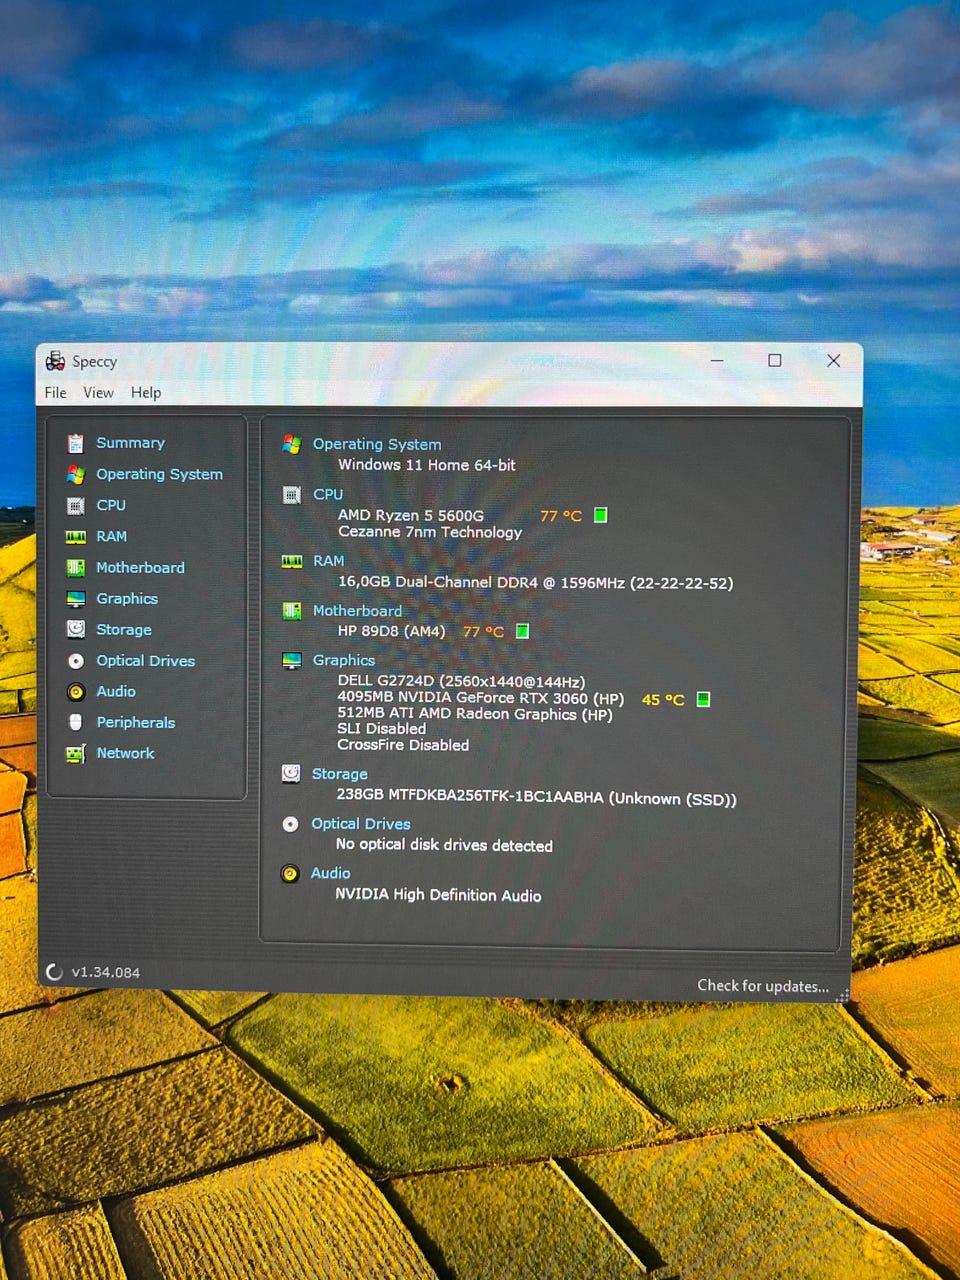Click Check for updates link
The image size is (960, 1280).
tap(763, 986)
